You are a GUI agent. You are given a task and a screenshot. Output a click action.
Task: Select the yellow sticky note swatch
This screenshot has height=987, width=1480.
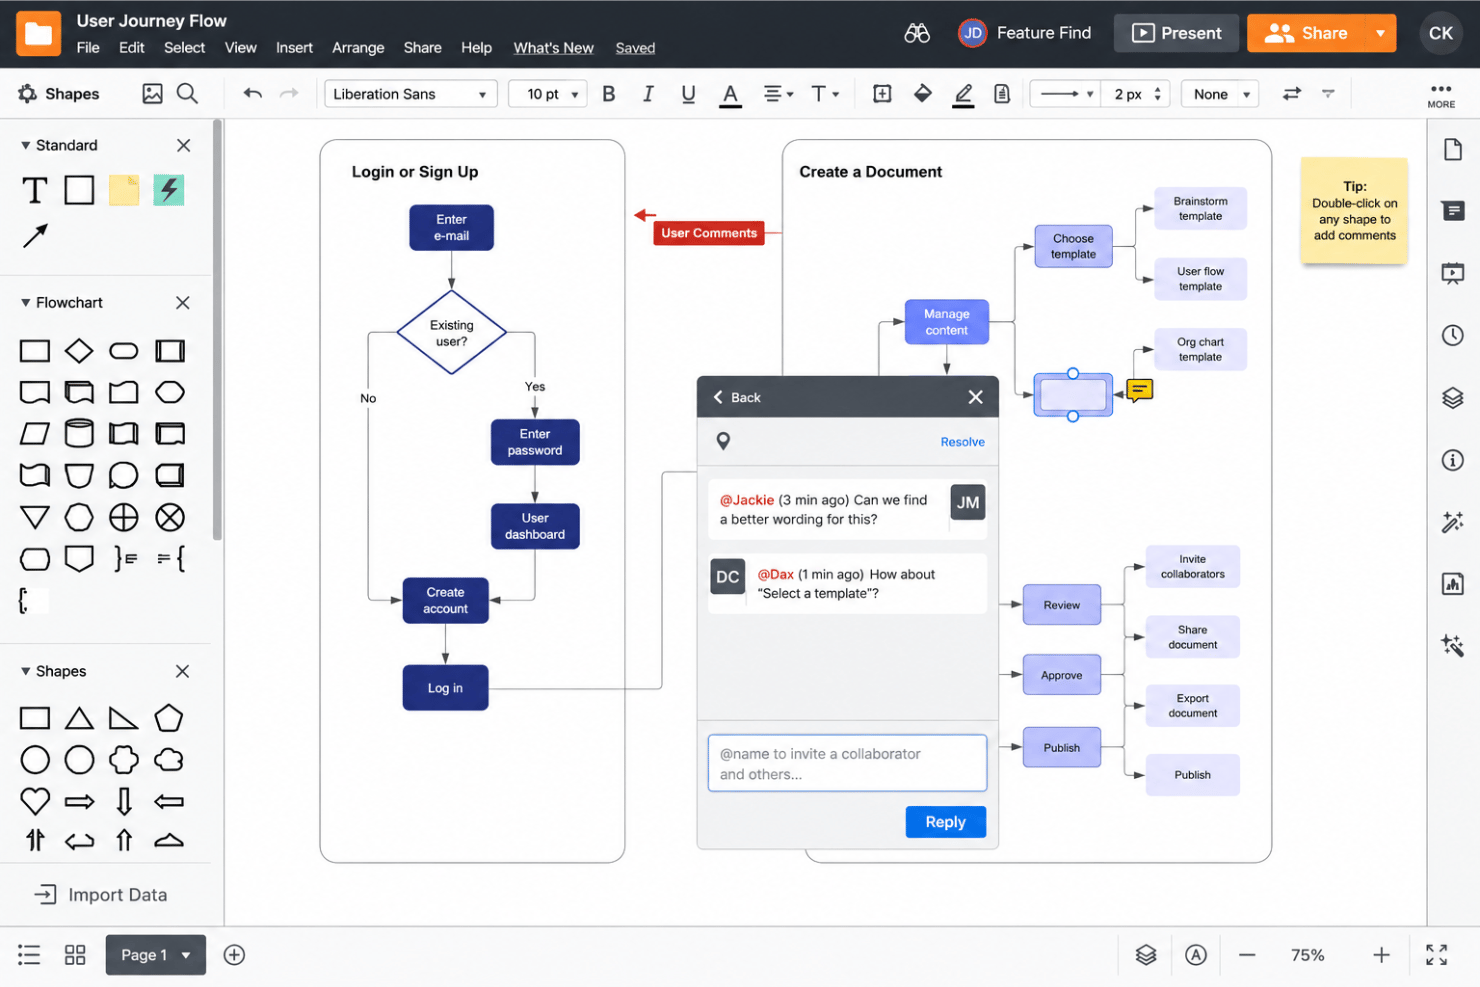click(x=124, y=190)
